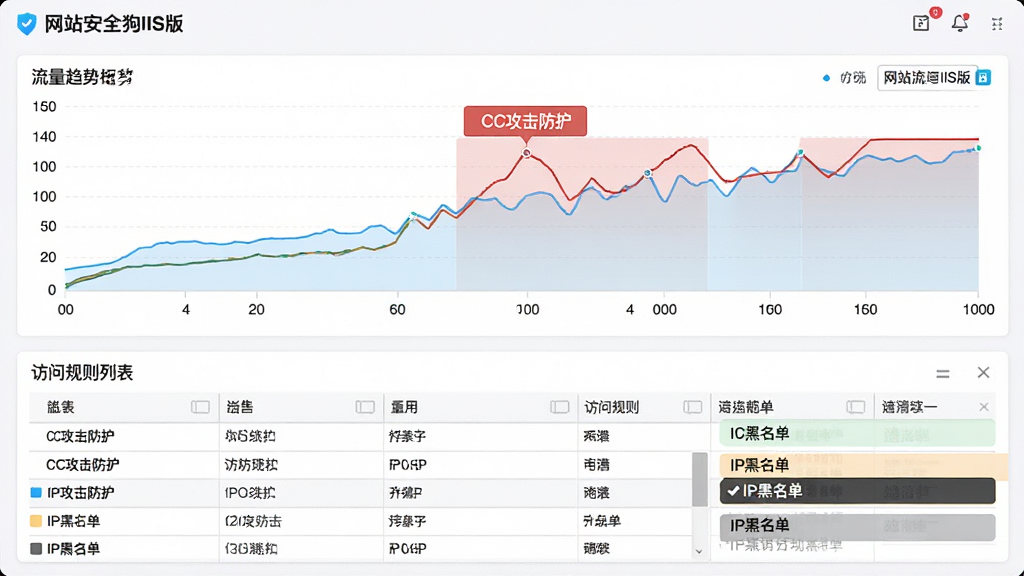Close the 访问规则列表 panel
Viewport: 1024px width, 576px height.
click(984, 372)
